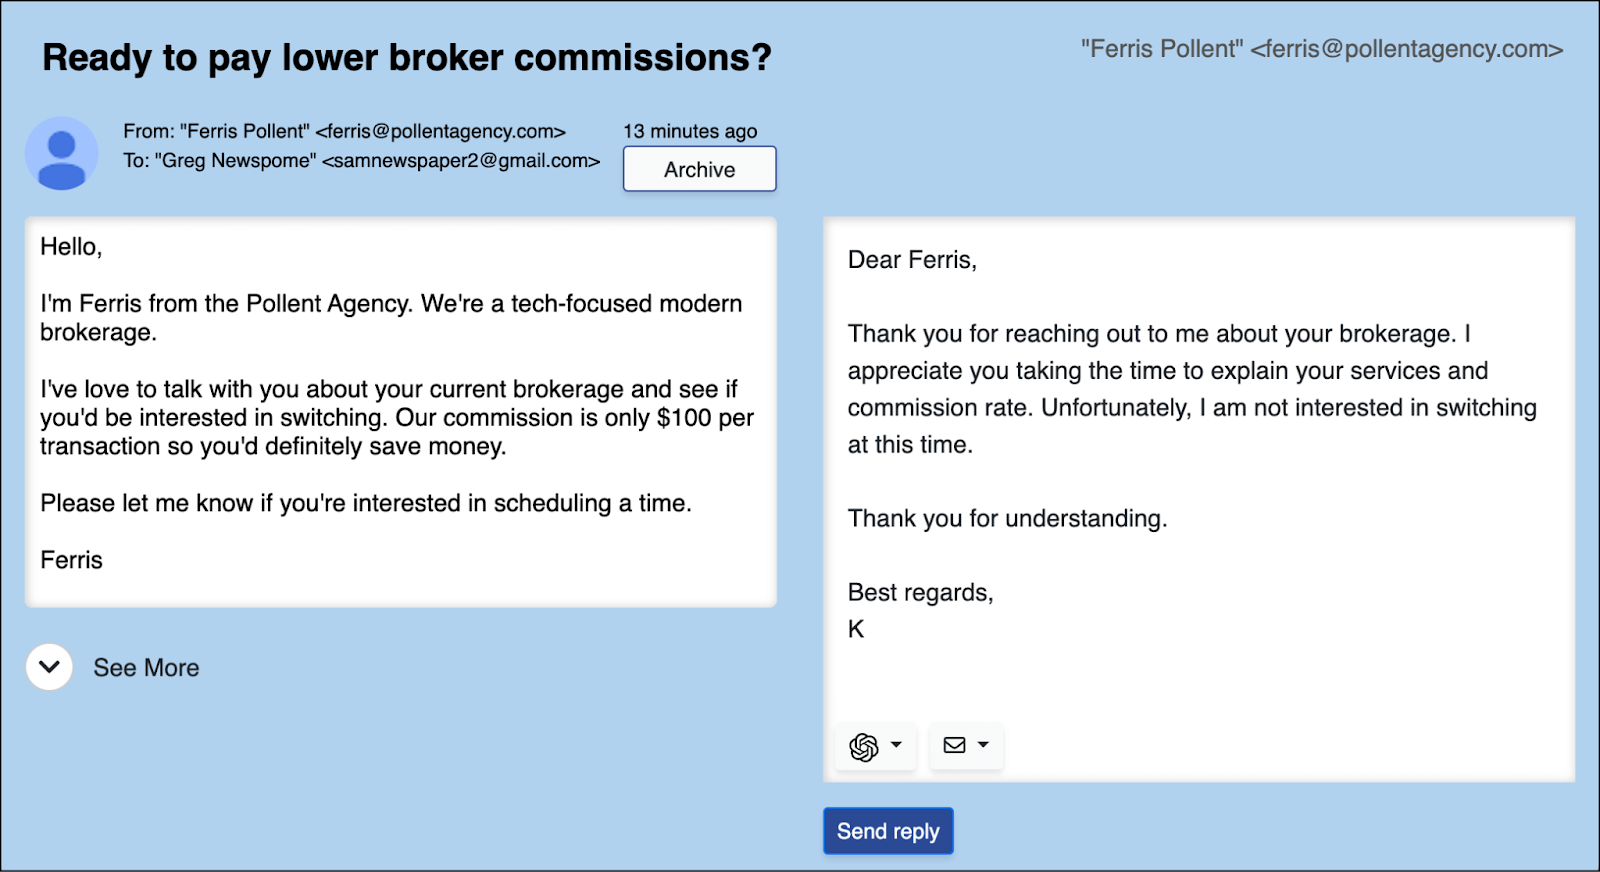Click the See More label
This screenshot has height=872, width=1600.
point(146,668)
